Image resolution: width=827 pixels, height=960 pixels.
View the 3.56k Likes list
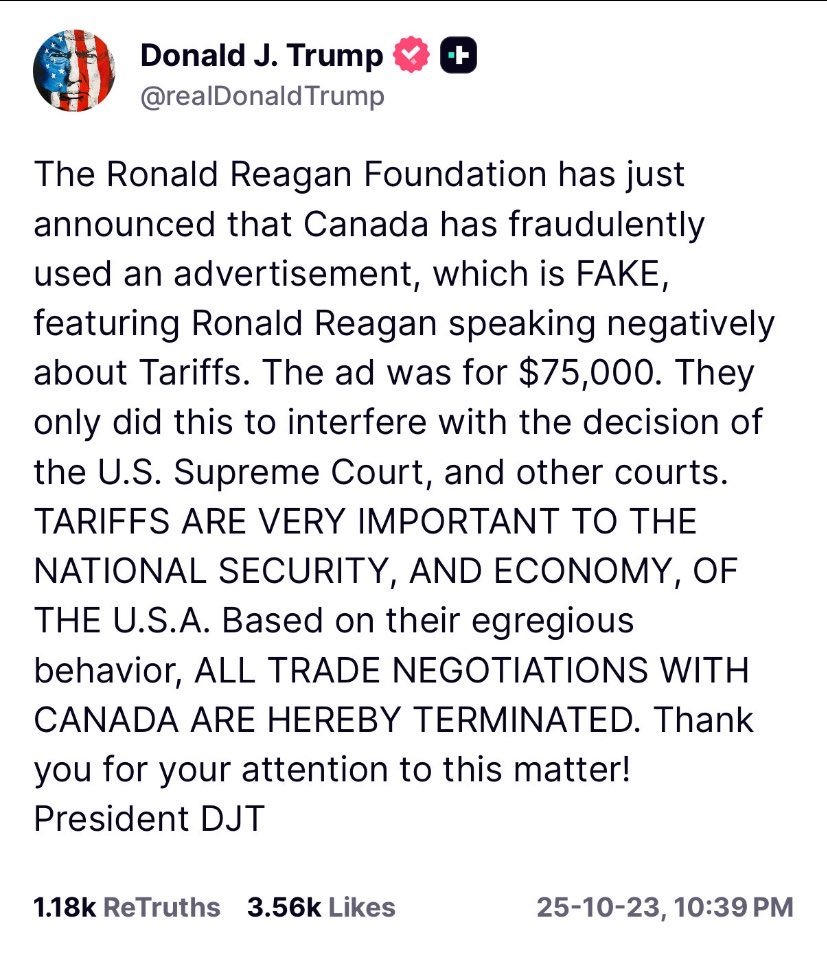[x=320, y=907]
